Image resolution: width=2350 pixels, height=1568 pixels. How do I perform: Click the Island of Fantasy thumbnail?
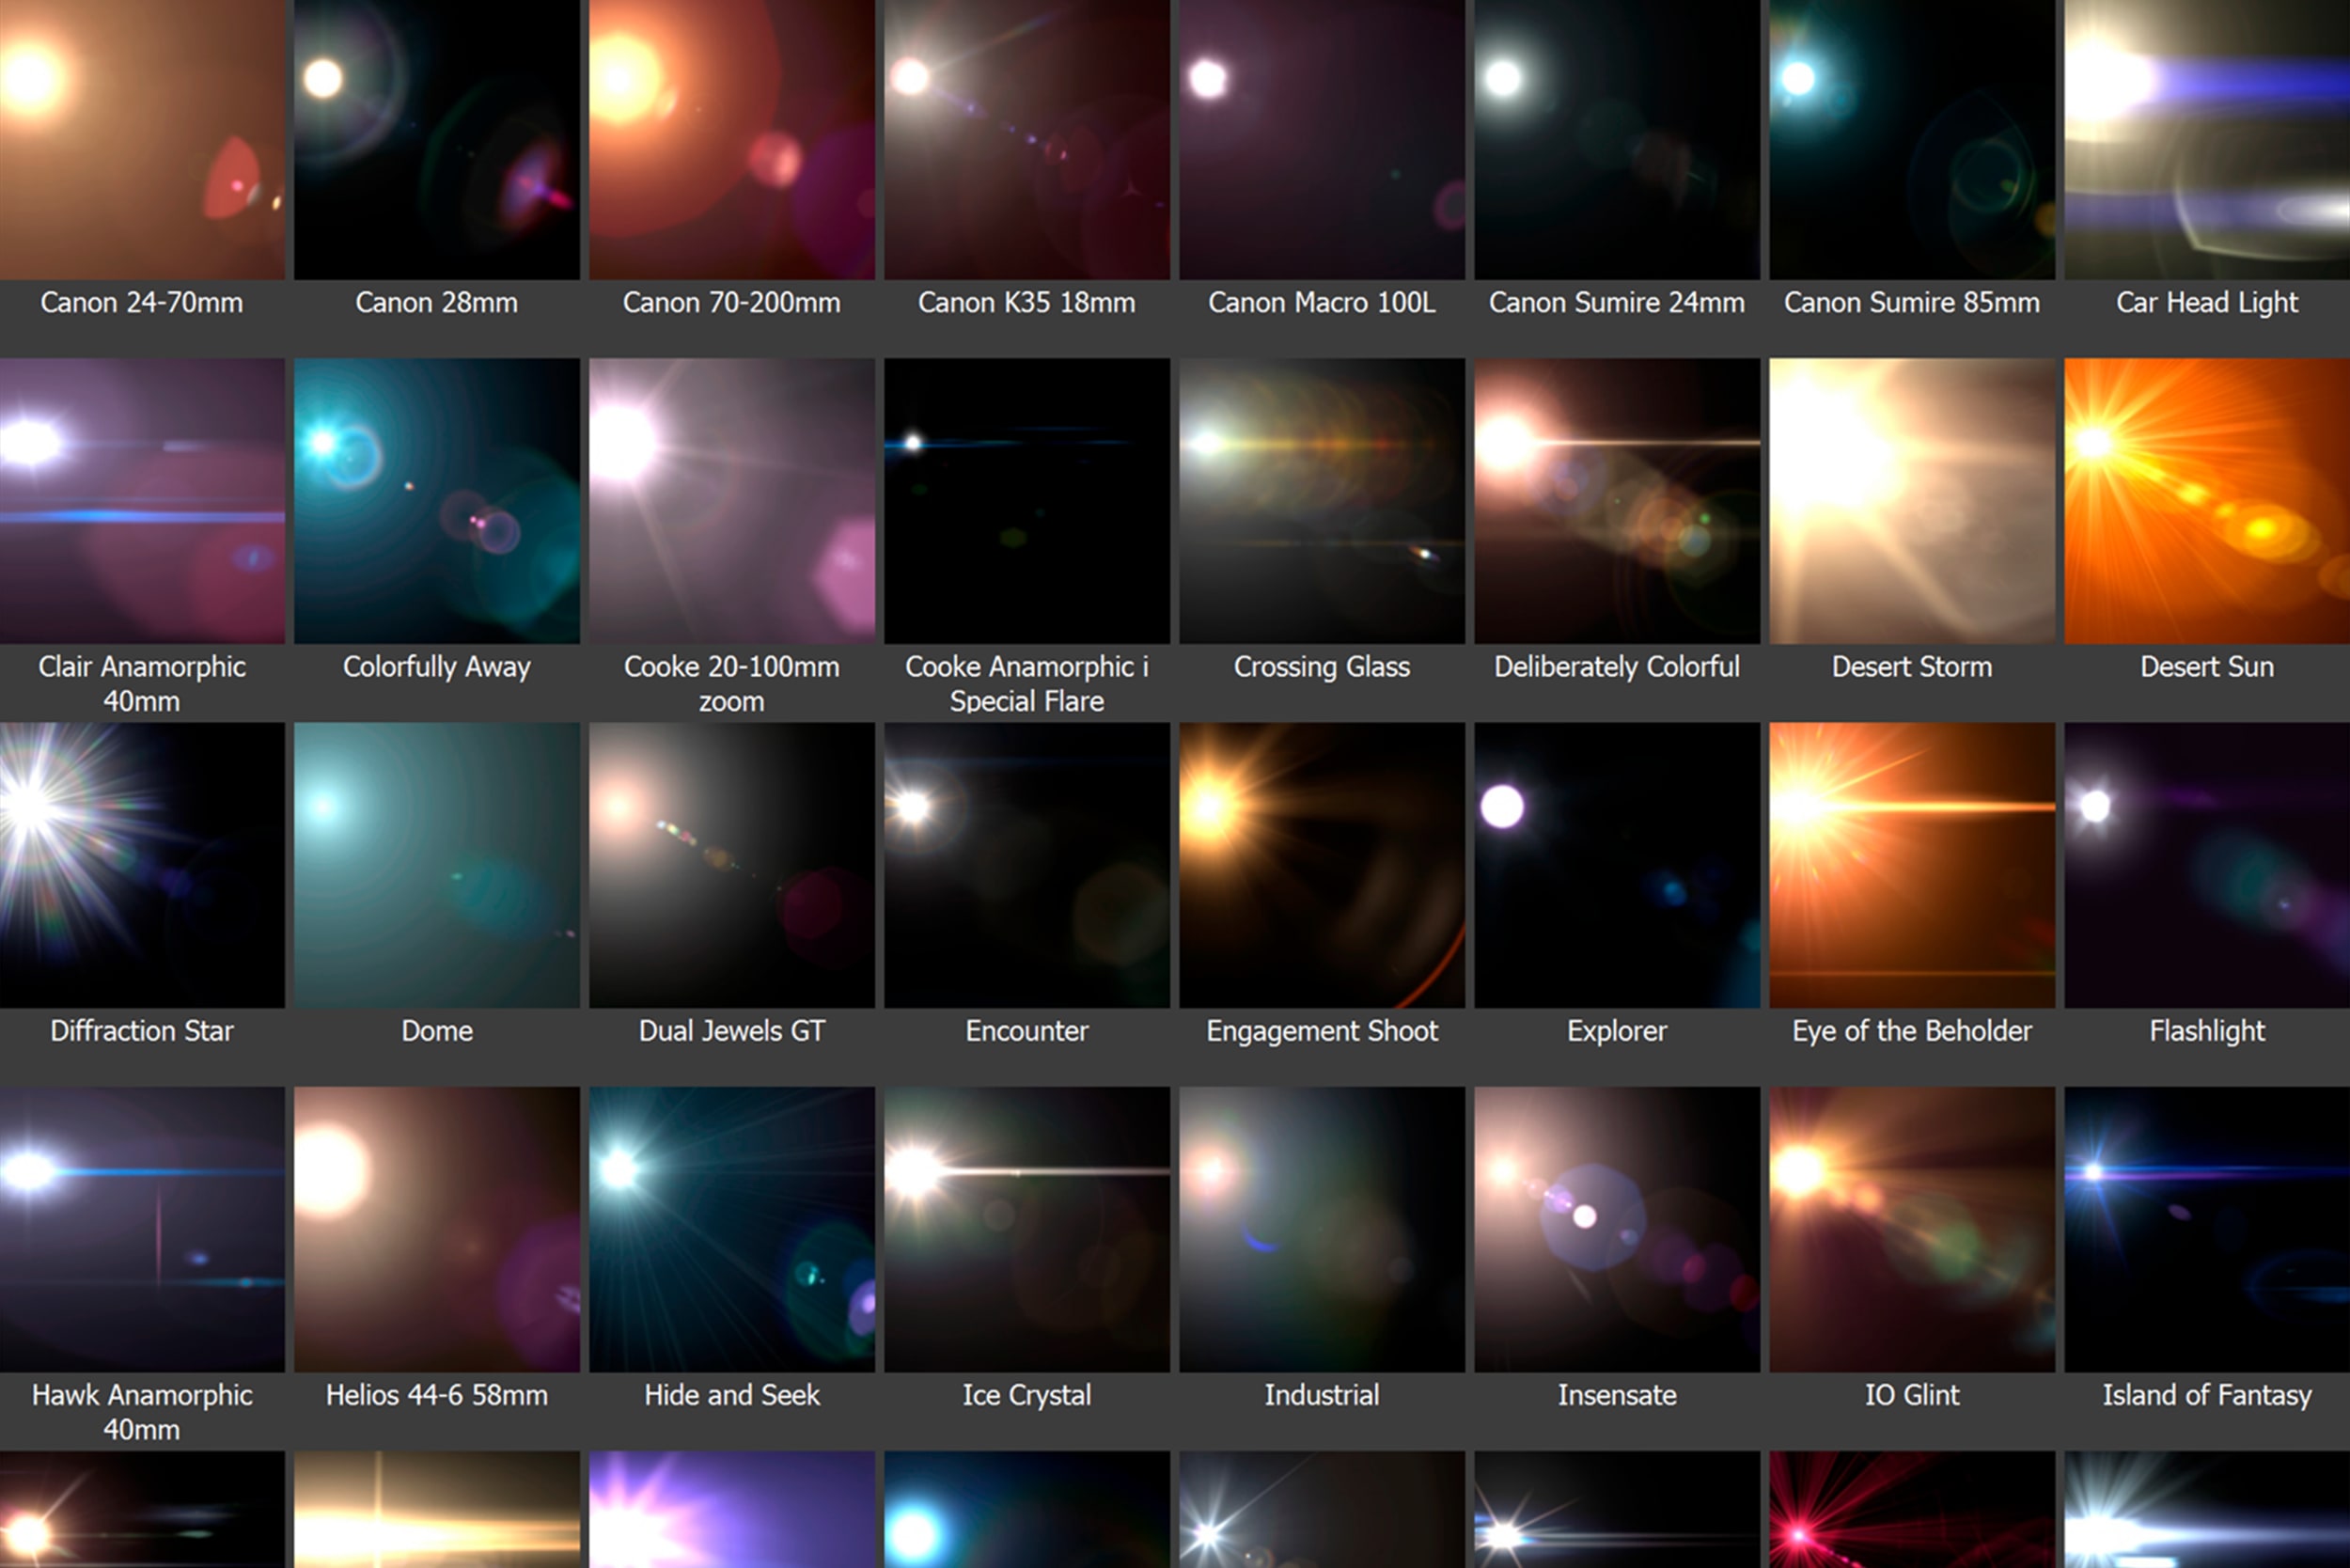click(x=2206, y=1228)
